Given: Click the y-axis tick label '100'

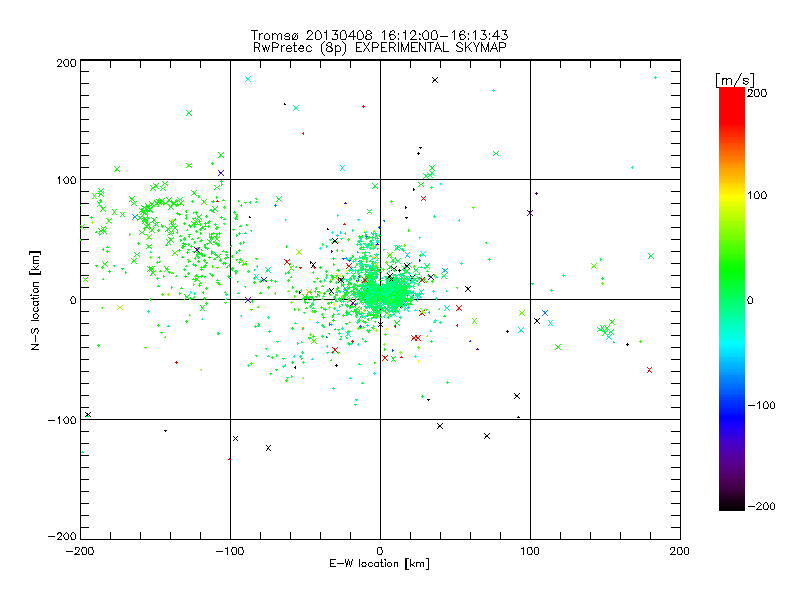Looking at the screenshot, I should 66,180.
